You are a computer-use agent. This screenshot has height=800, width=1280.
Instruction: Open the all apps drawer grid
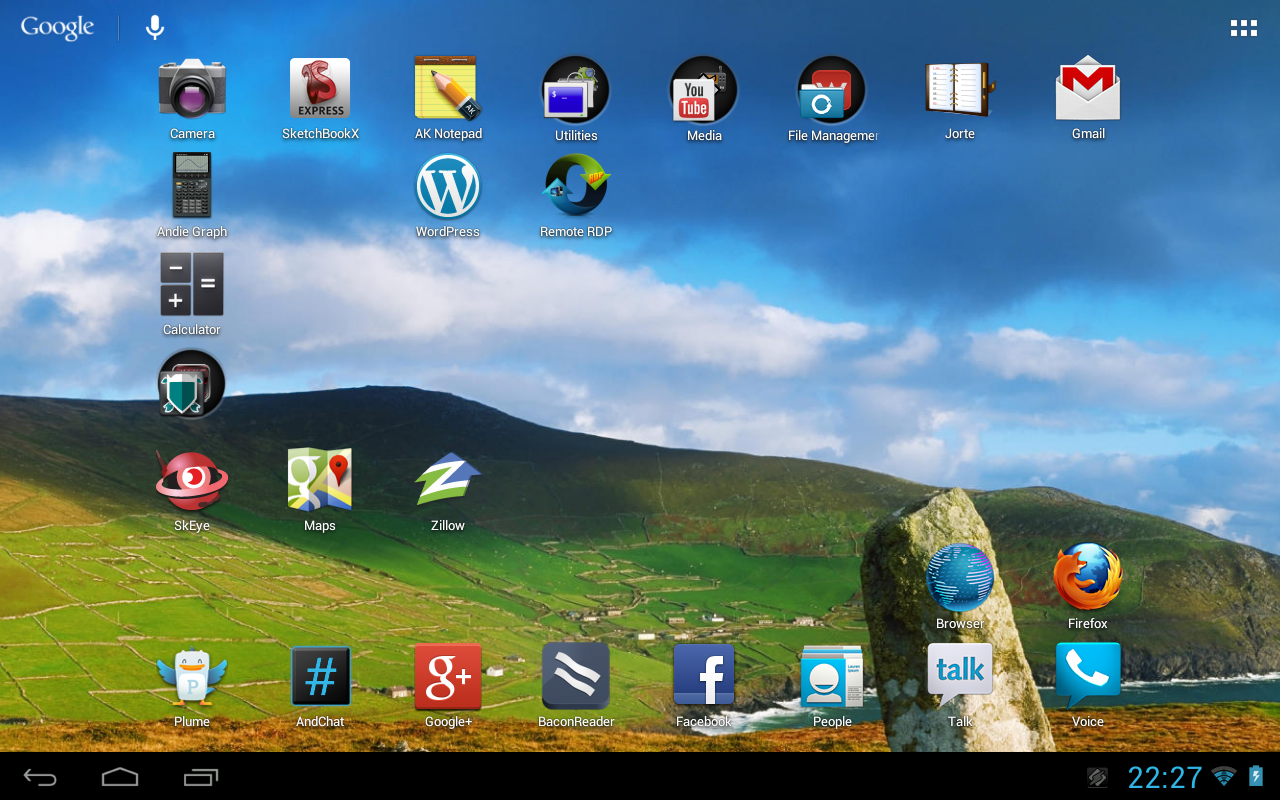pyautogui.click(x=1243, y=28)
